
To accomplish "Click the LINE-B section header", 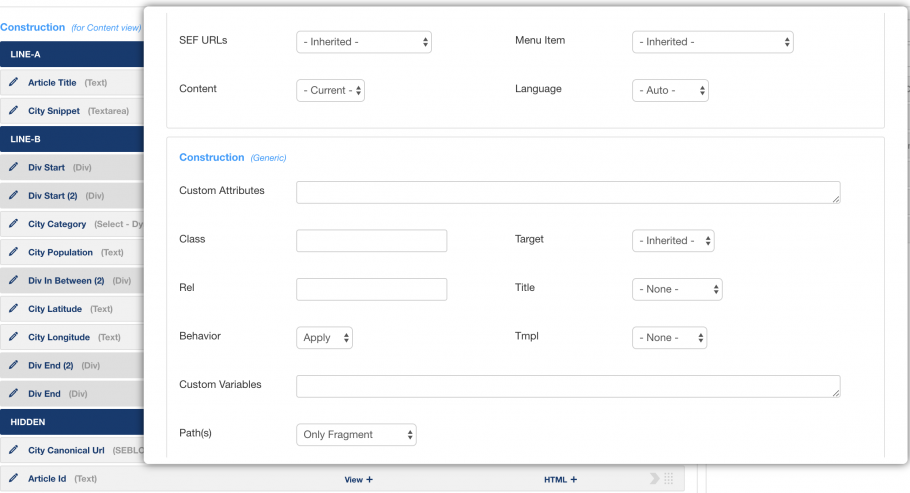I will [72, 139].
